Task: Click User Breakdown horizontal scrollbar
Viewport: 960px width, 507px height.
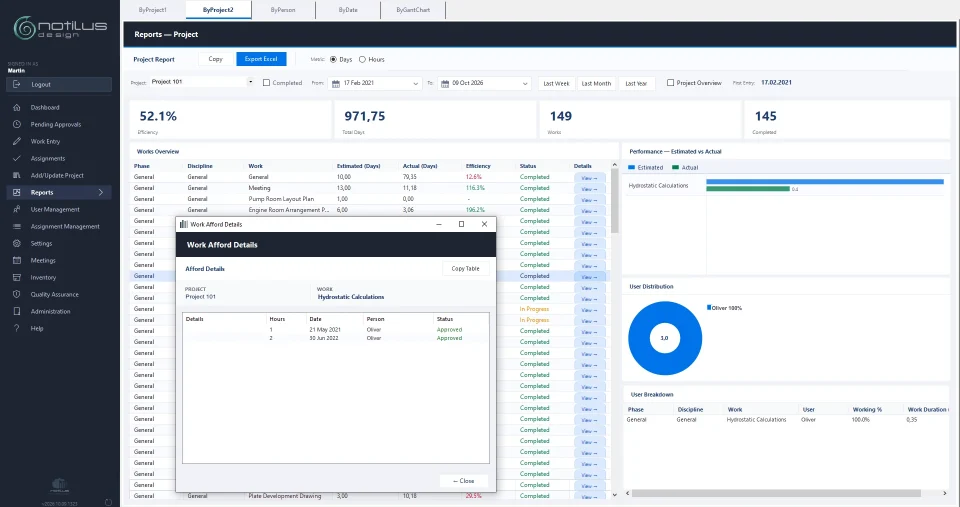Action: pos(776,493)
